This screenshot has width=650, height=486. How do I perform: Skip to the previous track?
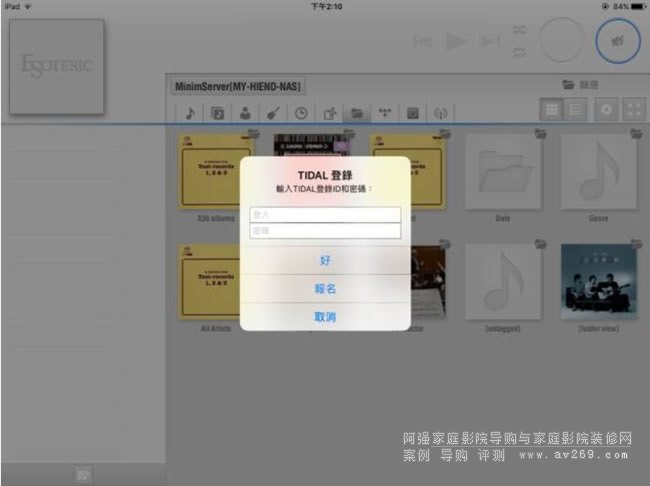tap(423, 41)
